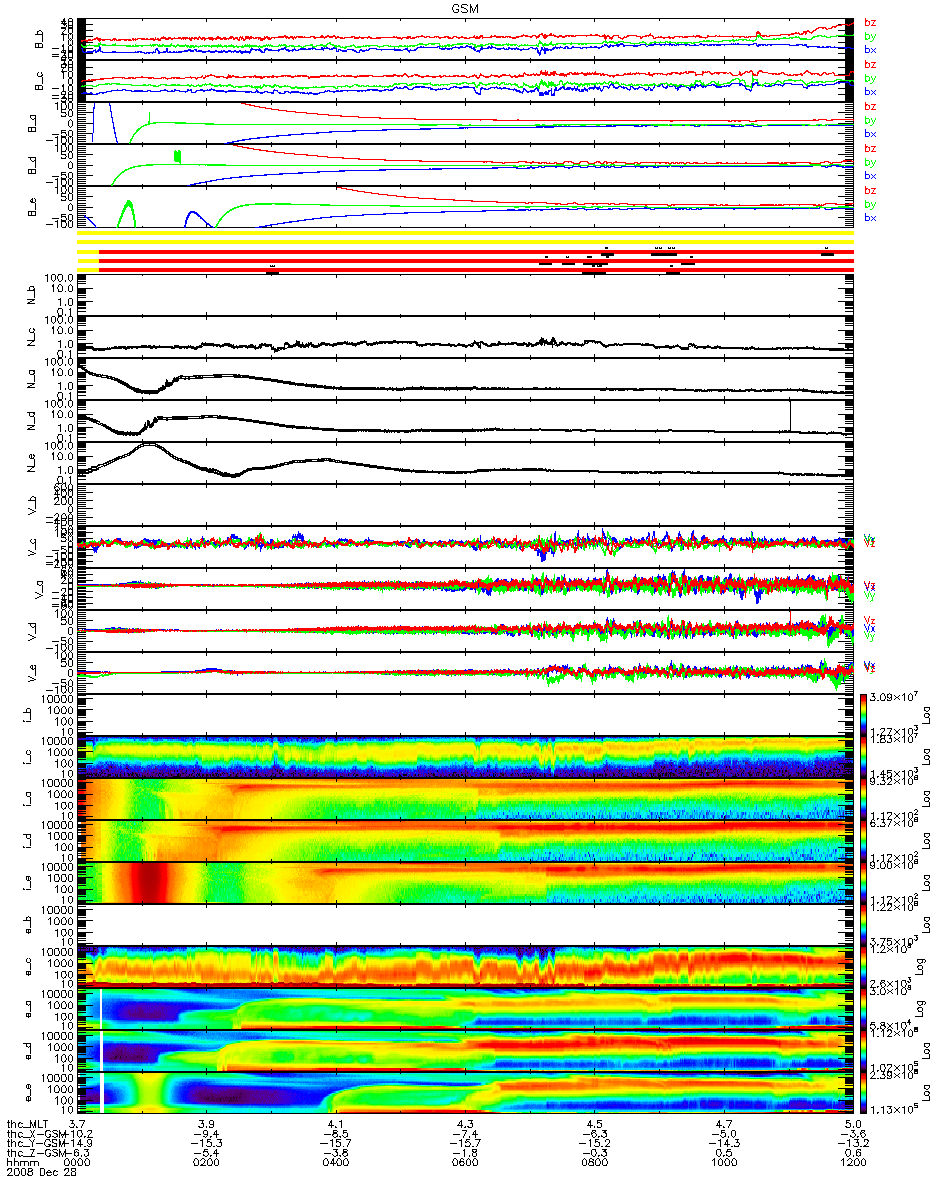The height and width of the screenshot is (1200, 930).
Task: Click the B_b axis label
Action: tap(38, 39)
